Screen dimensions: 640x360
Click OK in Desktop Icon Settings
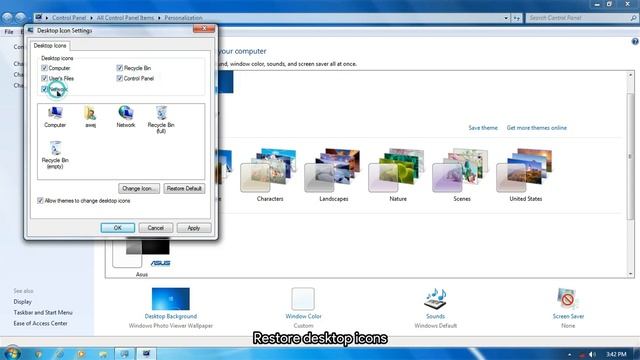click(118, 228)
